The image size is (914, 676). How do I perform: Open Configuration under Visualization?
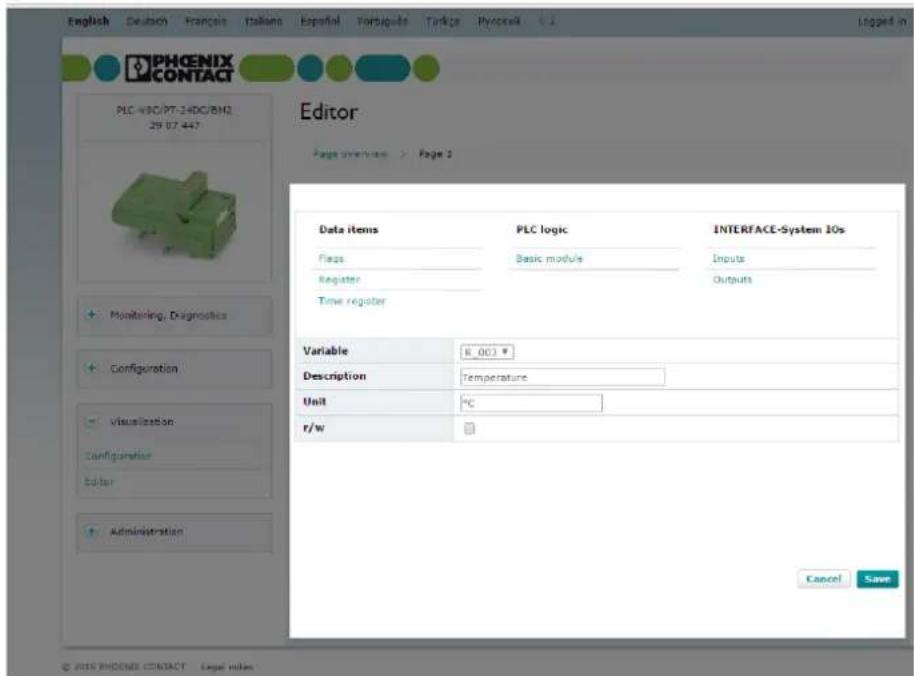118,455
